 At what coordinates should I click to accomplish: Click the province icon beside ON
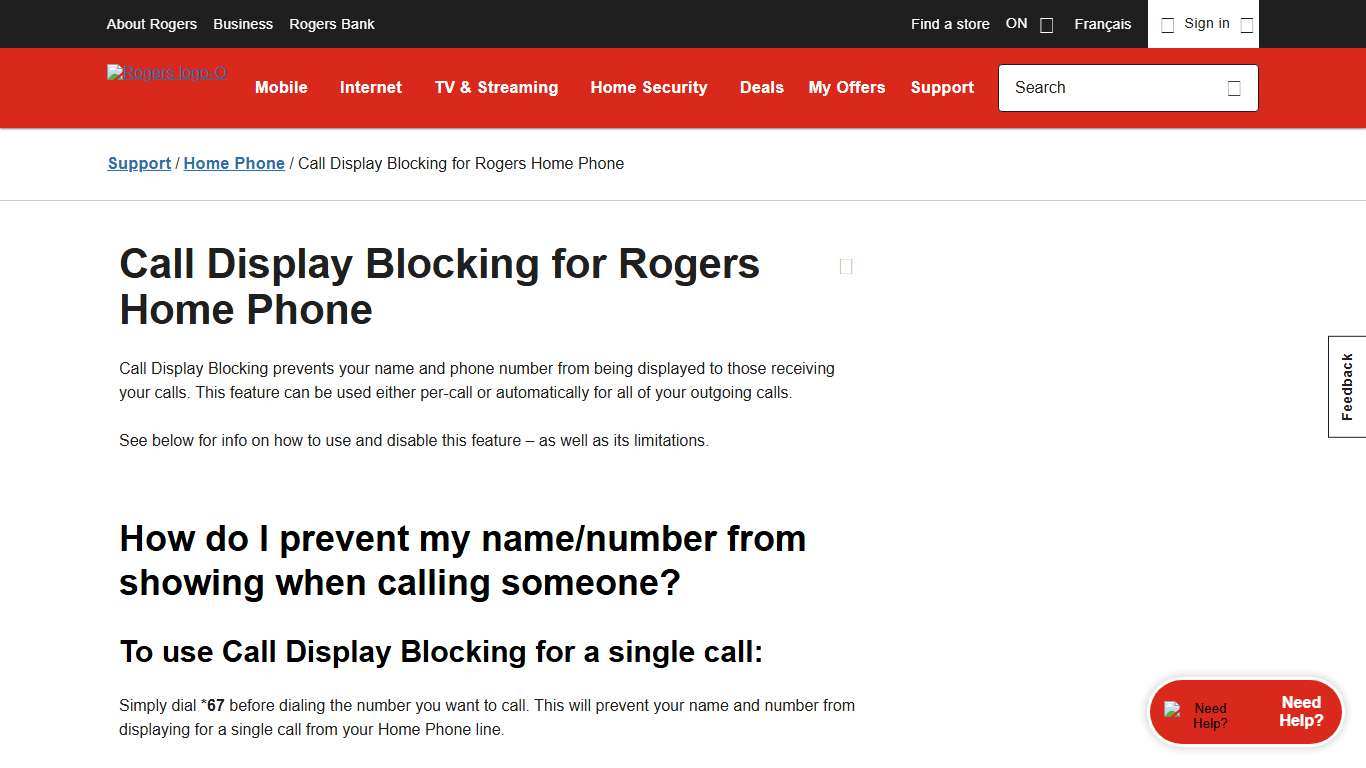tap(1046, 24)
